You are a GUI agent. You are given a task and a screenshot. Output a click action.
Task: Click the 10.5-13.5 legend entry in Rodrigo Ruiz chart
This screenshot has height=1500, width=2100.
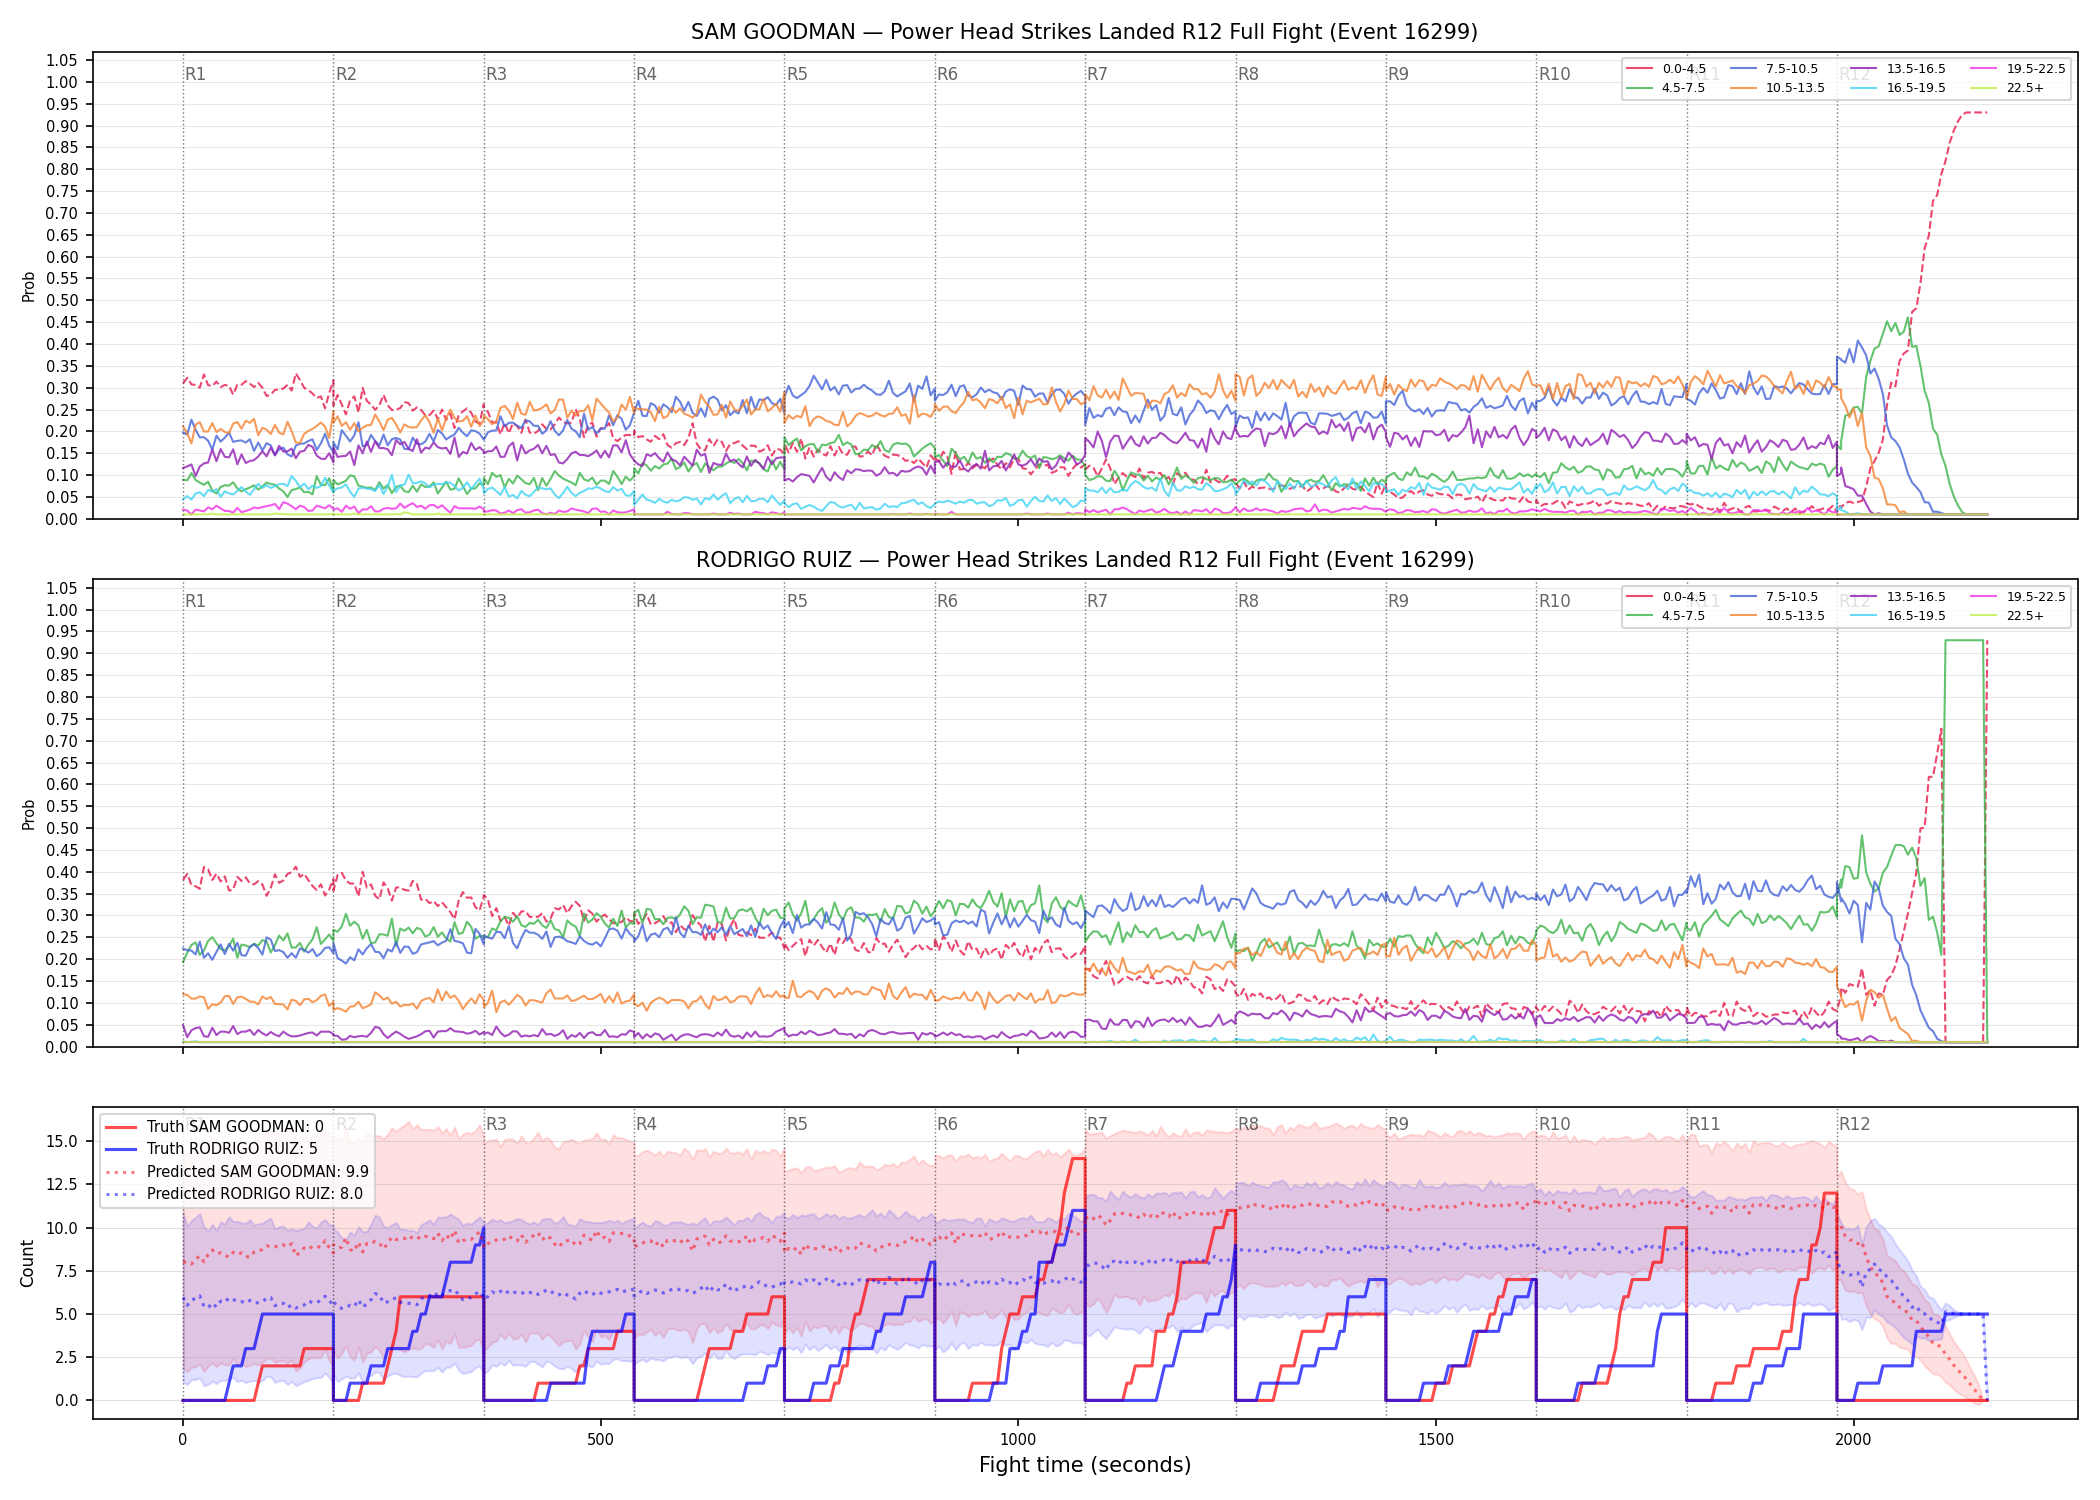pyautogui.click(x=1777, y=616)
